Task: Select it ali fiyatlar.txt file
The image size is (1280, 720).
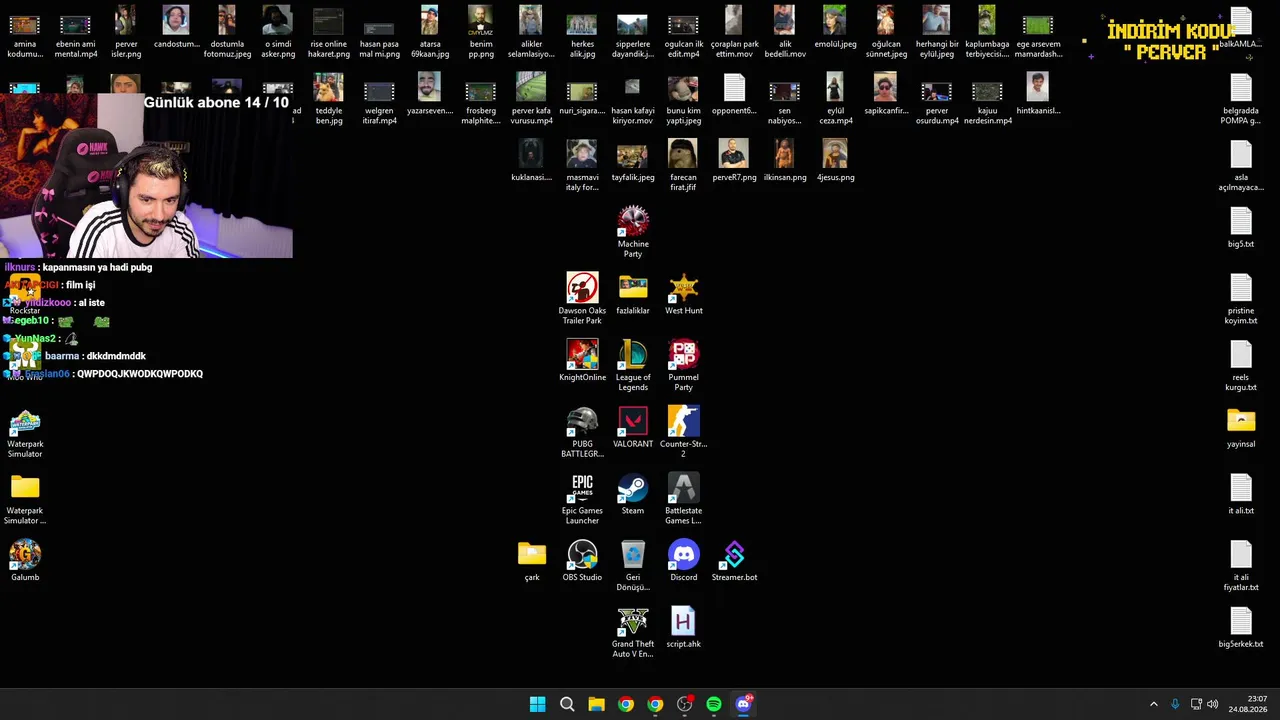Action: (1241, 565)
